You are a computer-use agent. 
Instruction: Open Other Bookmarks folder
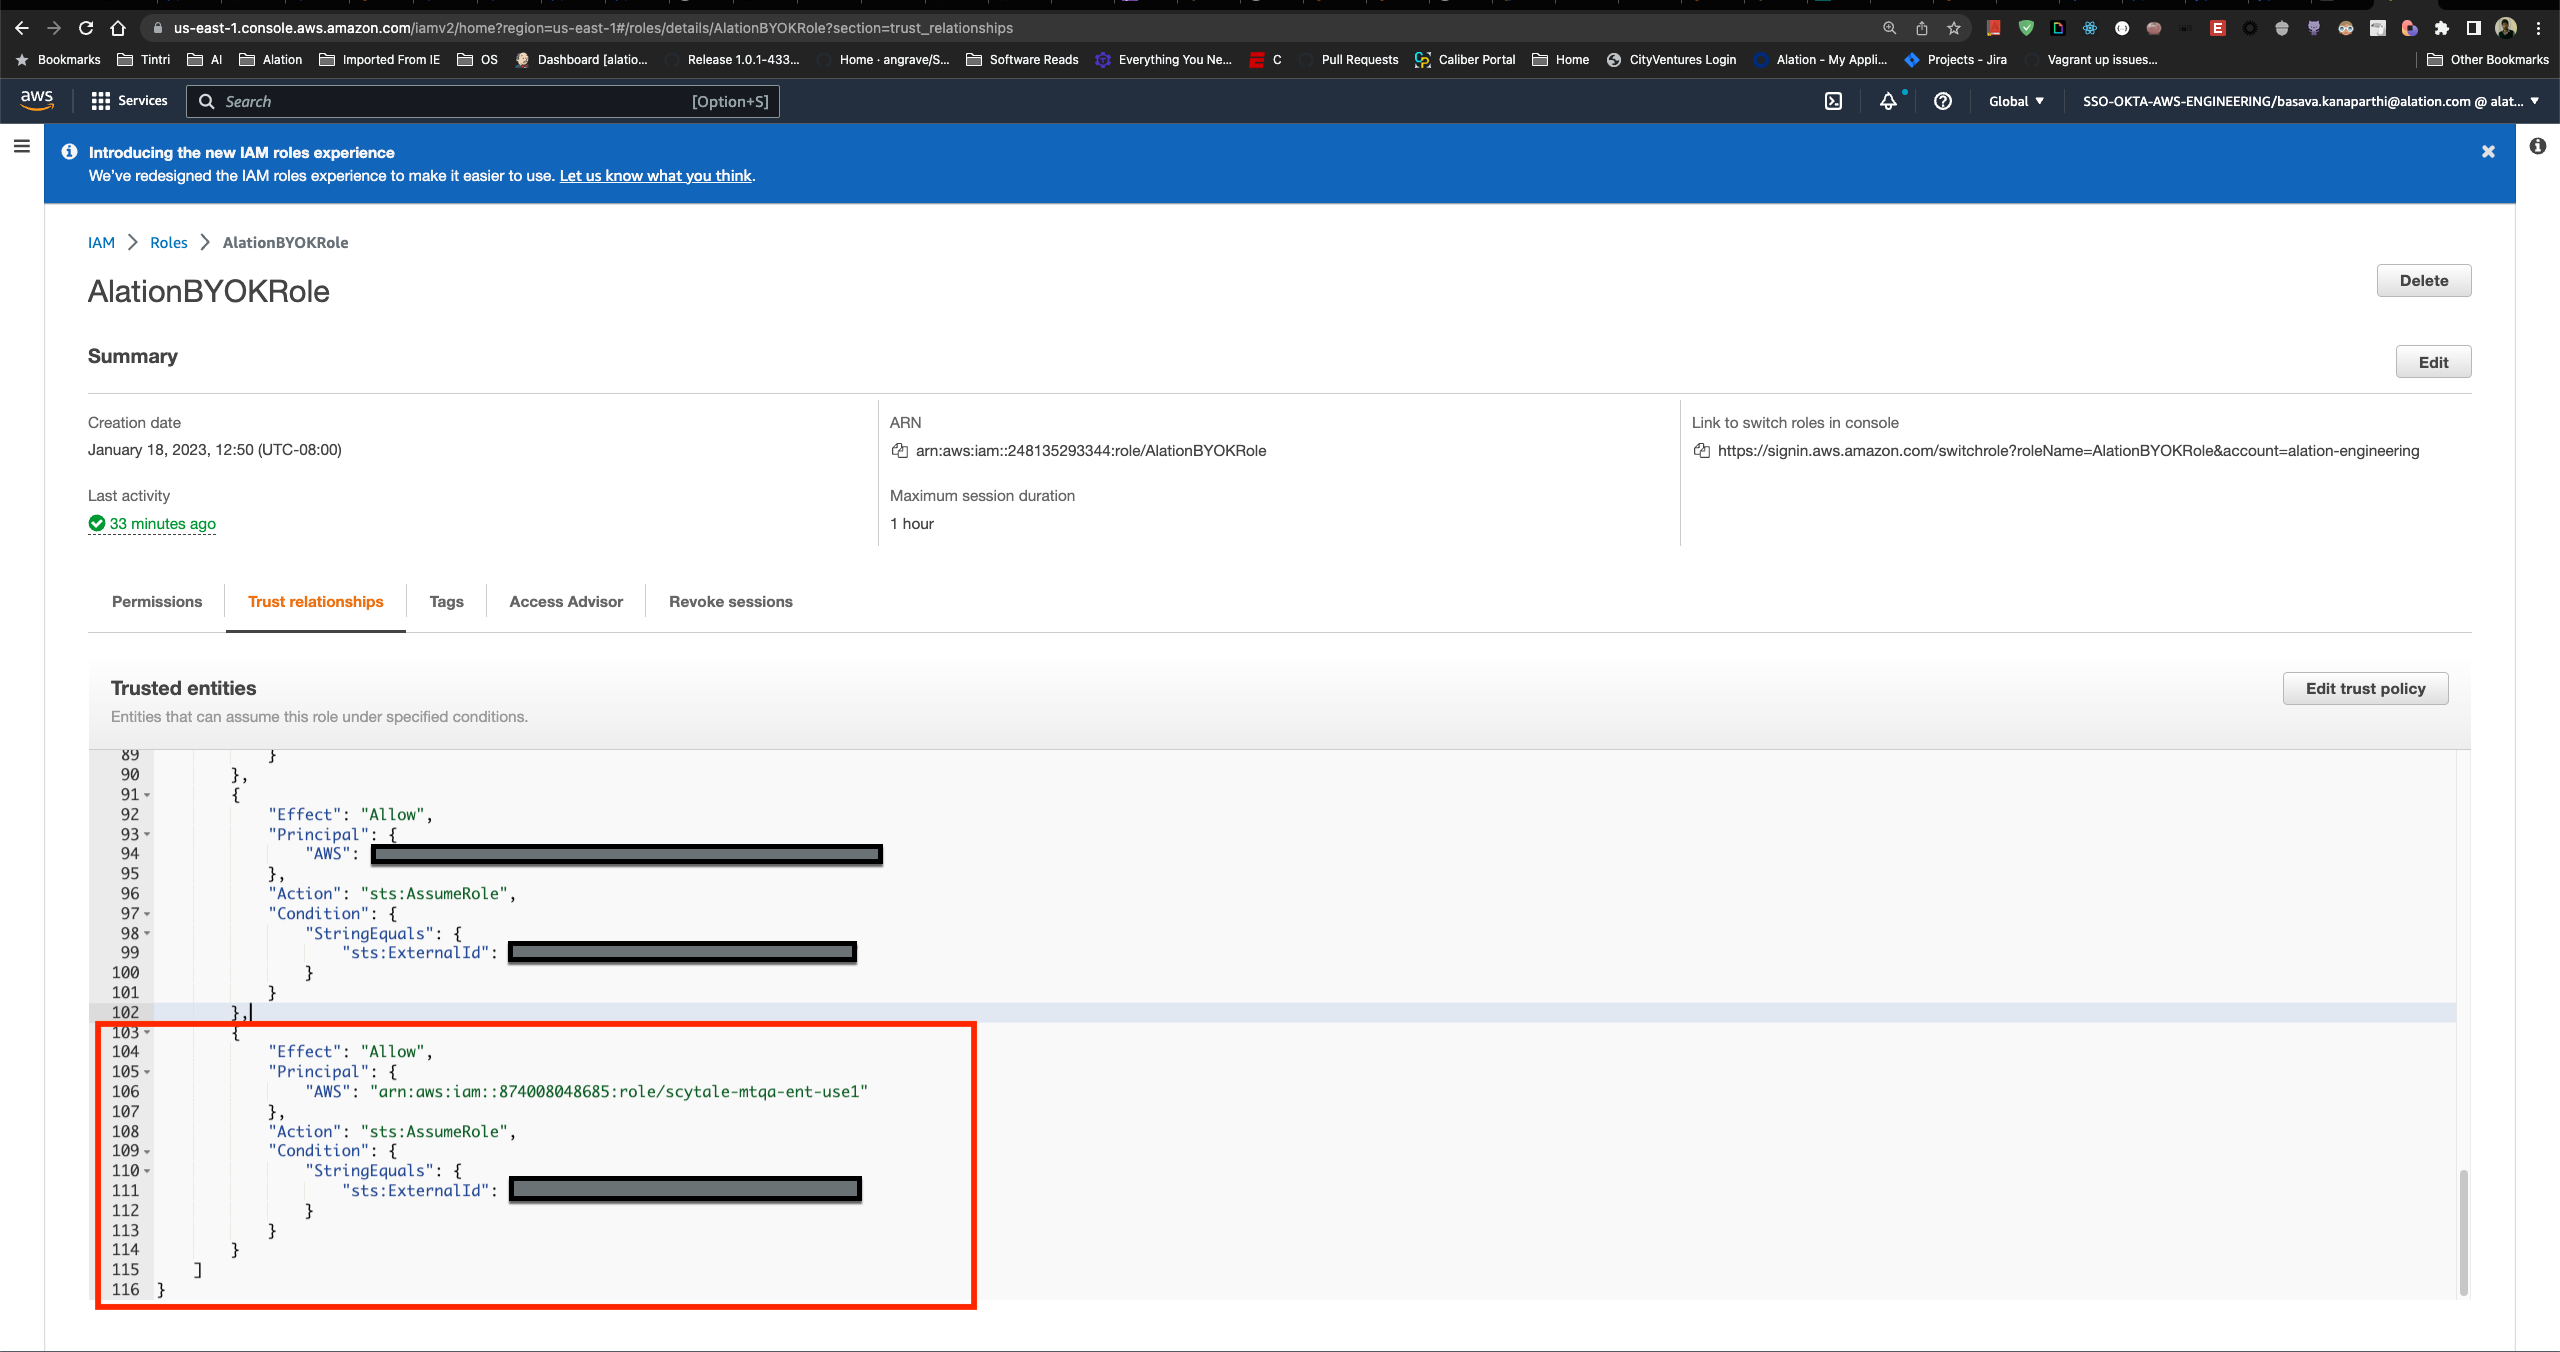[x=2489, y=60]
